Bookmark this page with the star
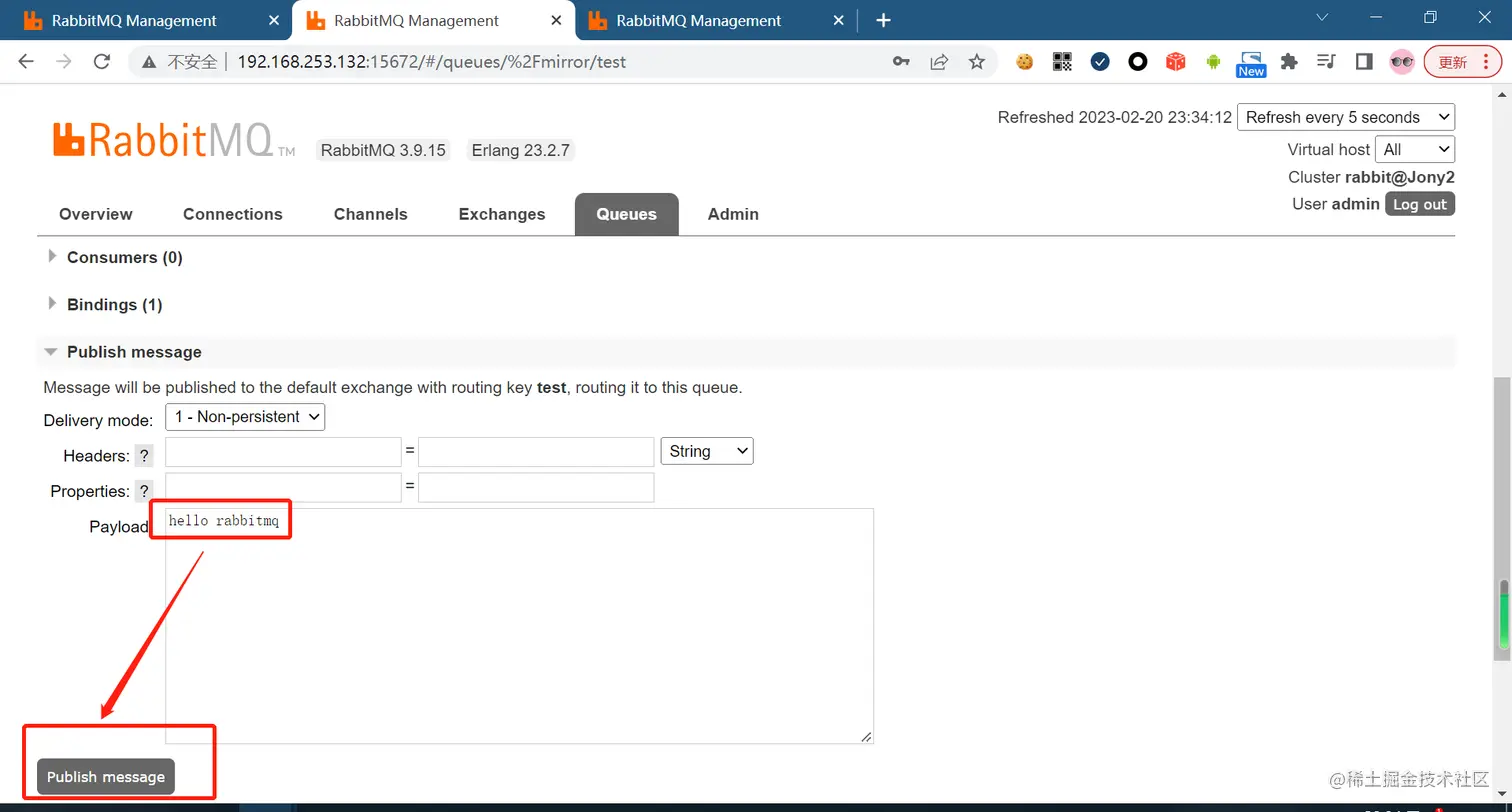The image size is (1512, 812). pos(977,62)
